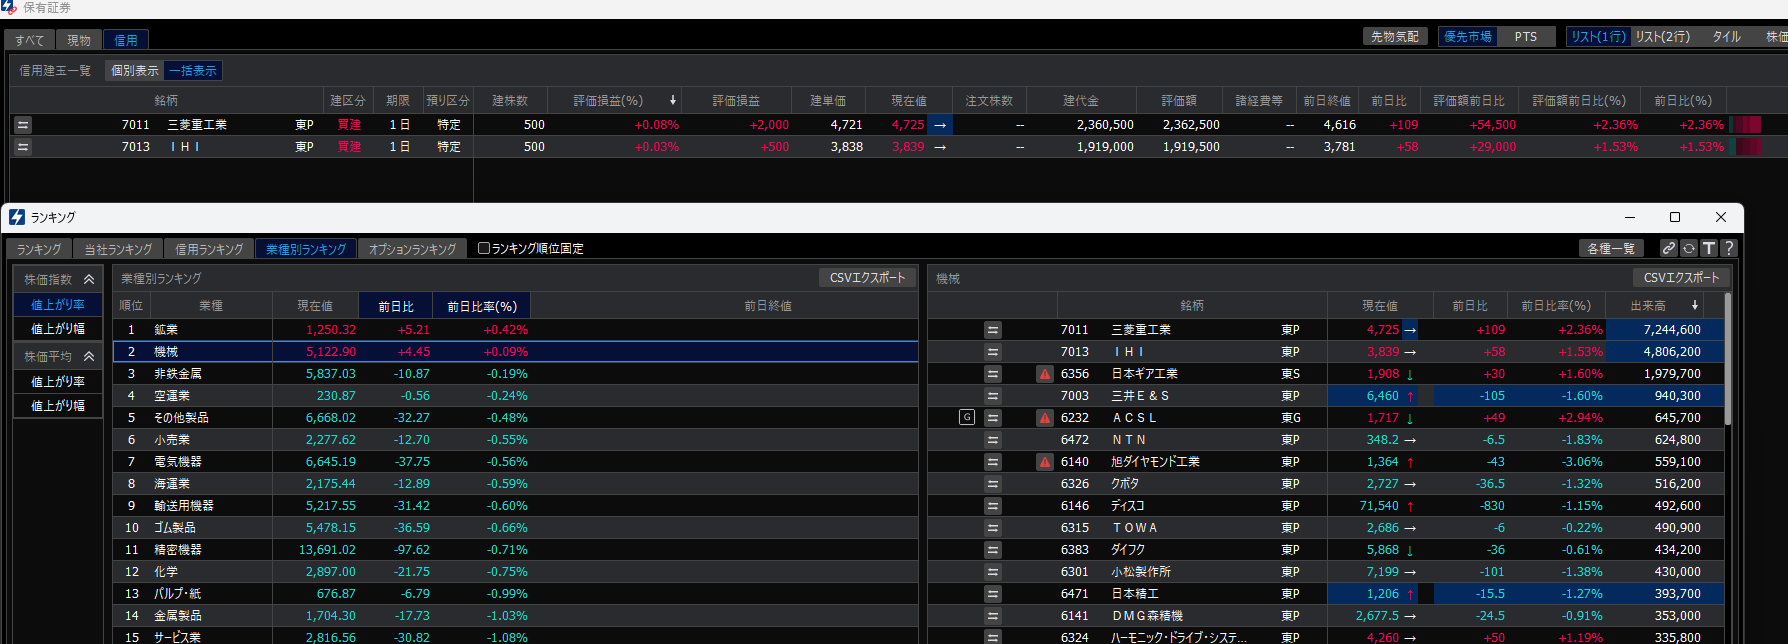Click the refresh icon in ranking window
Viewport: 1788px width, 644px height.
pyautogui.click(x=1689, y=248)
